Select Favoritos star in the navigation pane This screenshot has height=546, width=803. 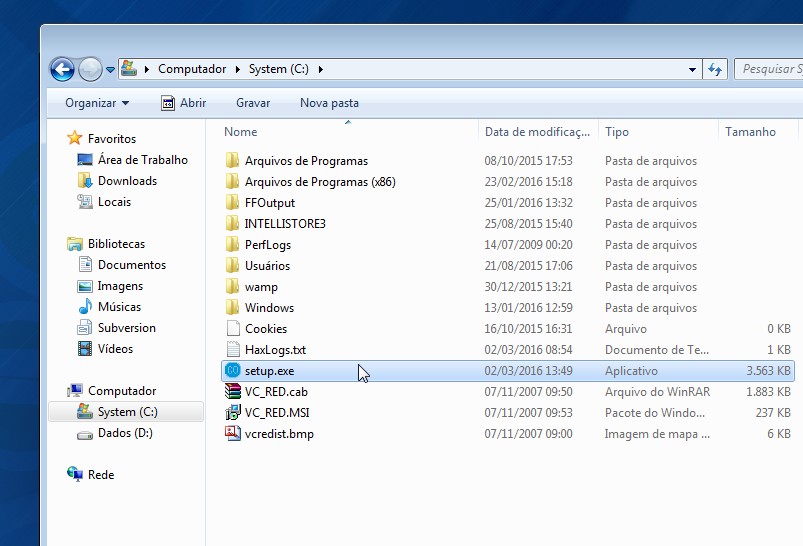click(x=75, y=138)
